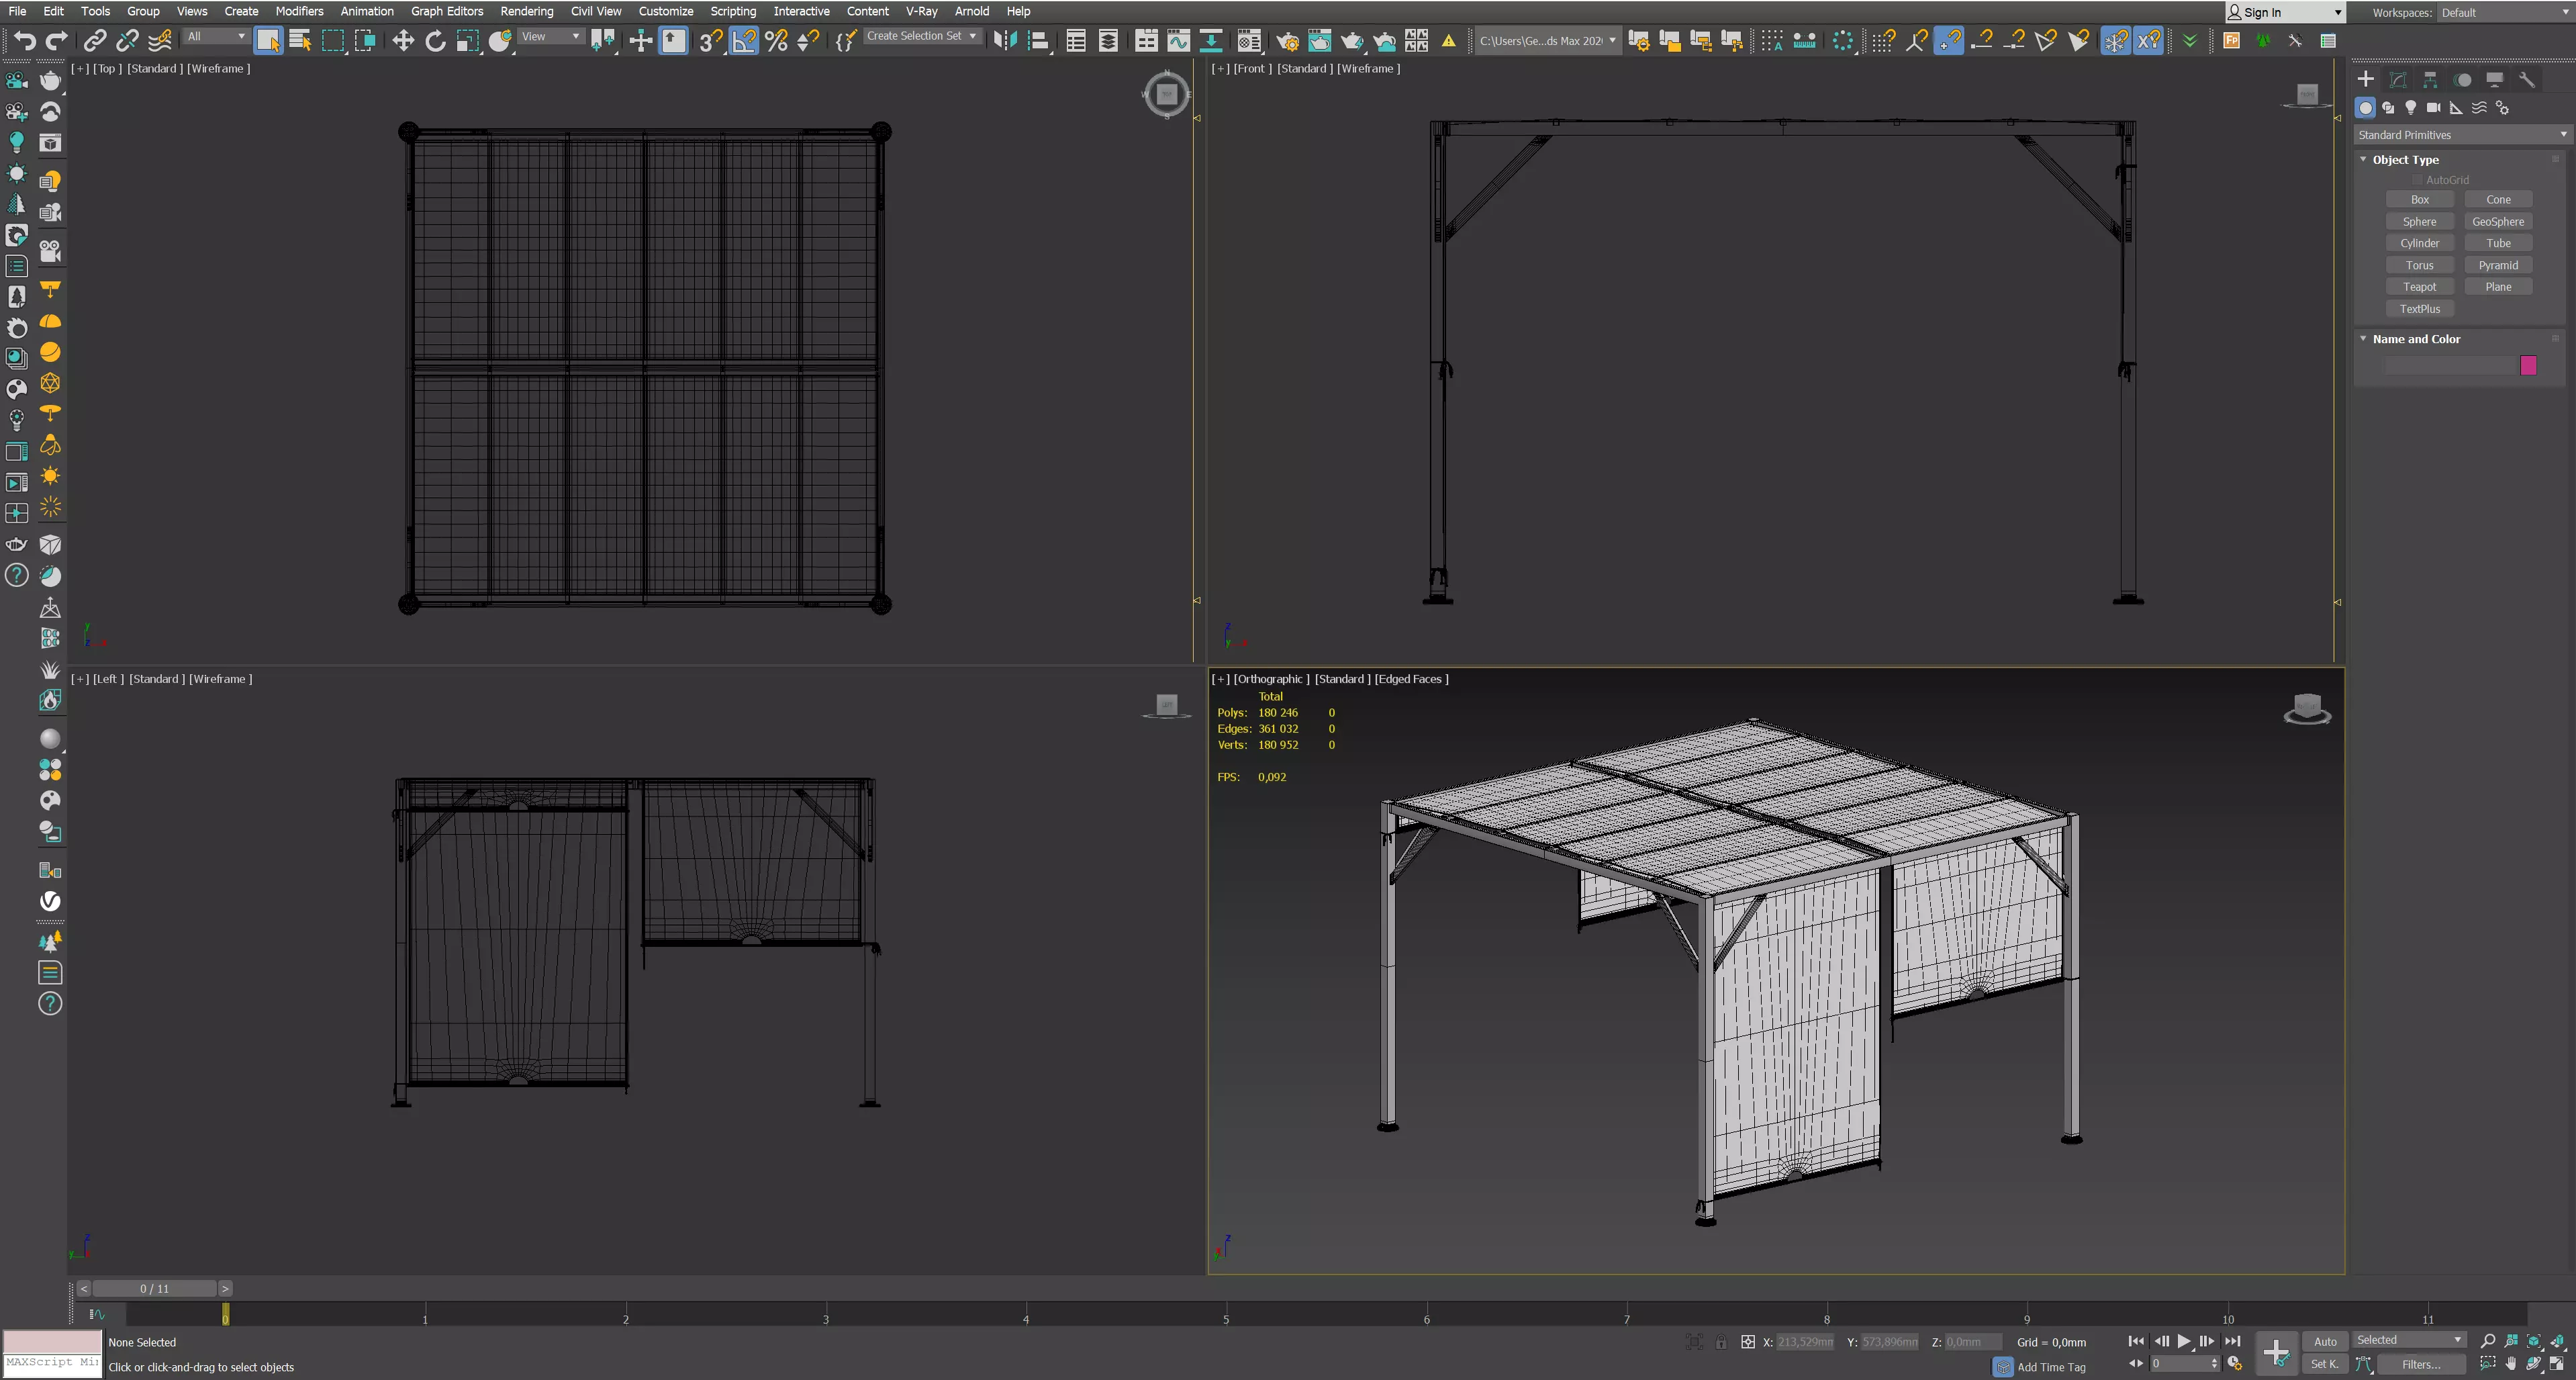Select the Select and Link tool
The width and height of the screenshot is (2576, 1380).
click(94, 40)
